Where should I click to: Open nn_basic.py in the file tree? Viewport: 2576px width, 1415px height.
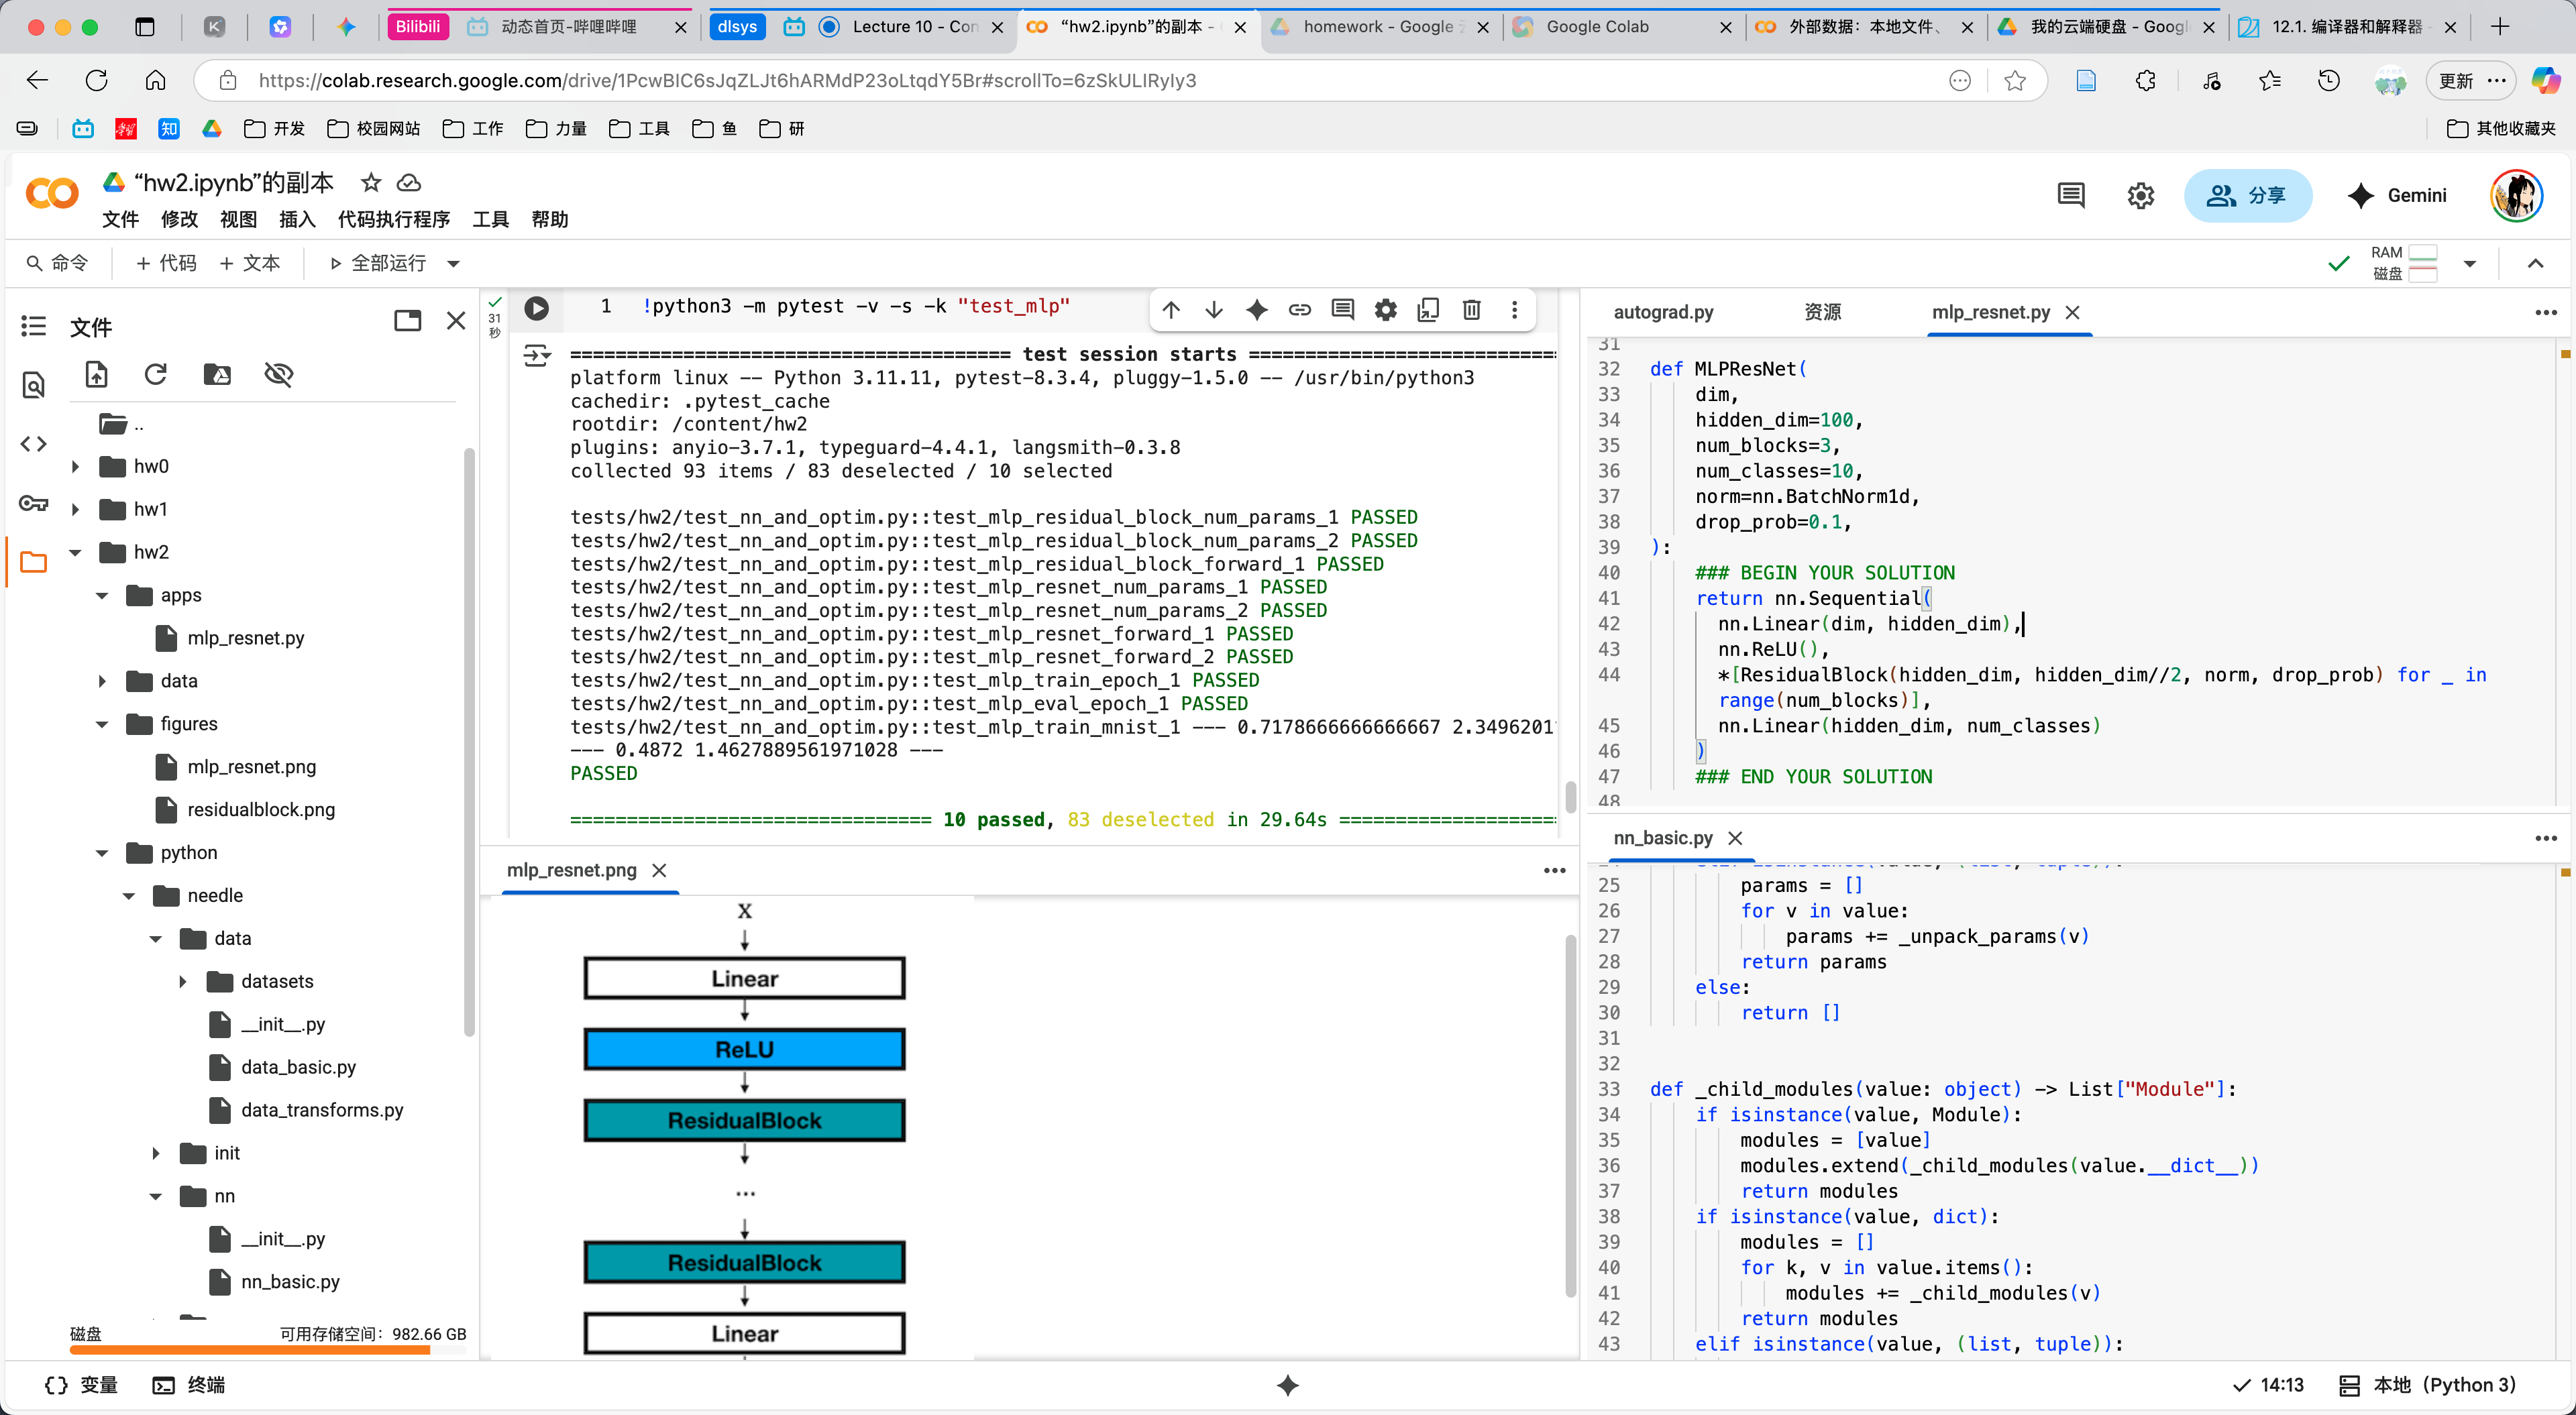290,1281
